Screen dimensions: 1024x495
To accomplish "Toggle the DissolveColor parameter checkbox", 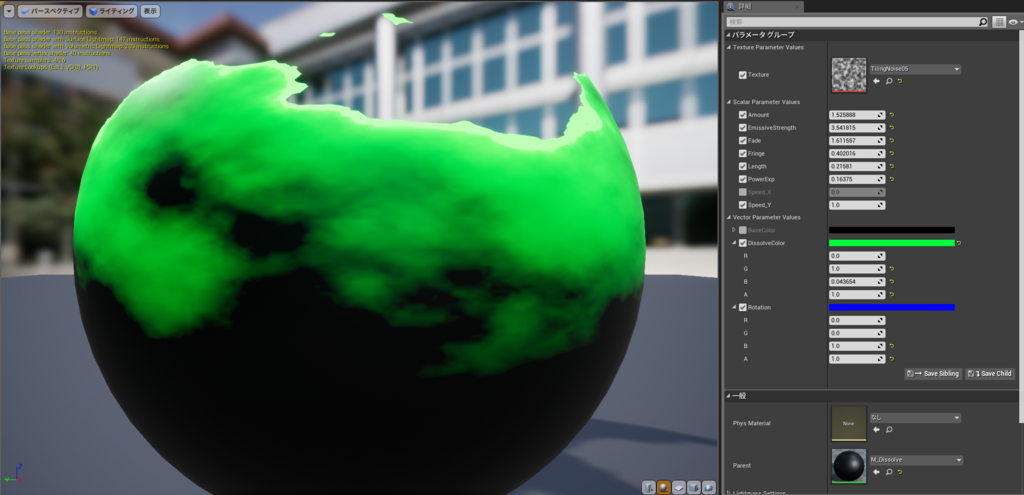I will [x=743, y=243].
